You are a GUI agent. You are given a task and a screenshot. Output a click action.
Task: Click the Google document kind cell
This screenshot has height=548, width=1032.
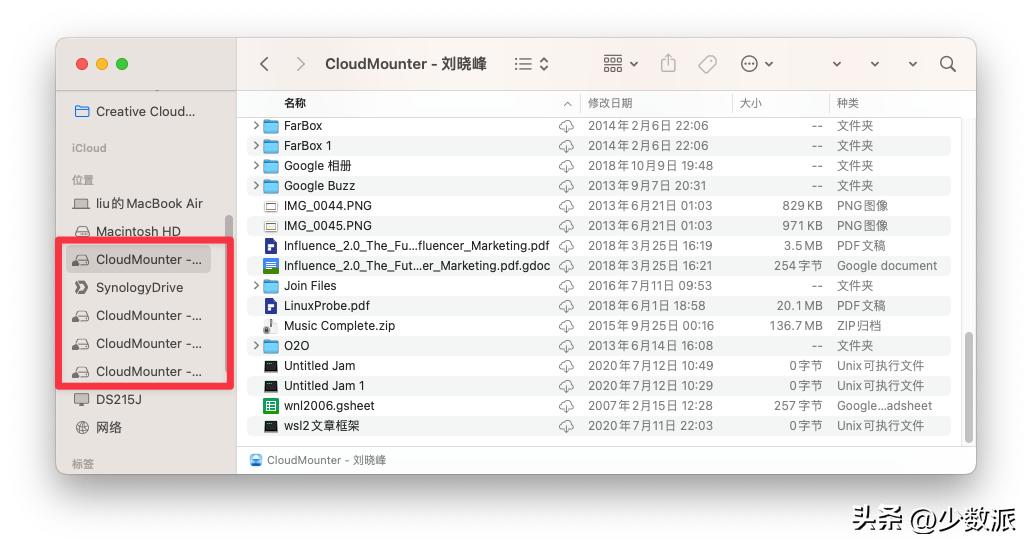[887, 266]
